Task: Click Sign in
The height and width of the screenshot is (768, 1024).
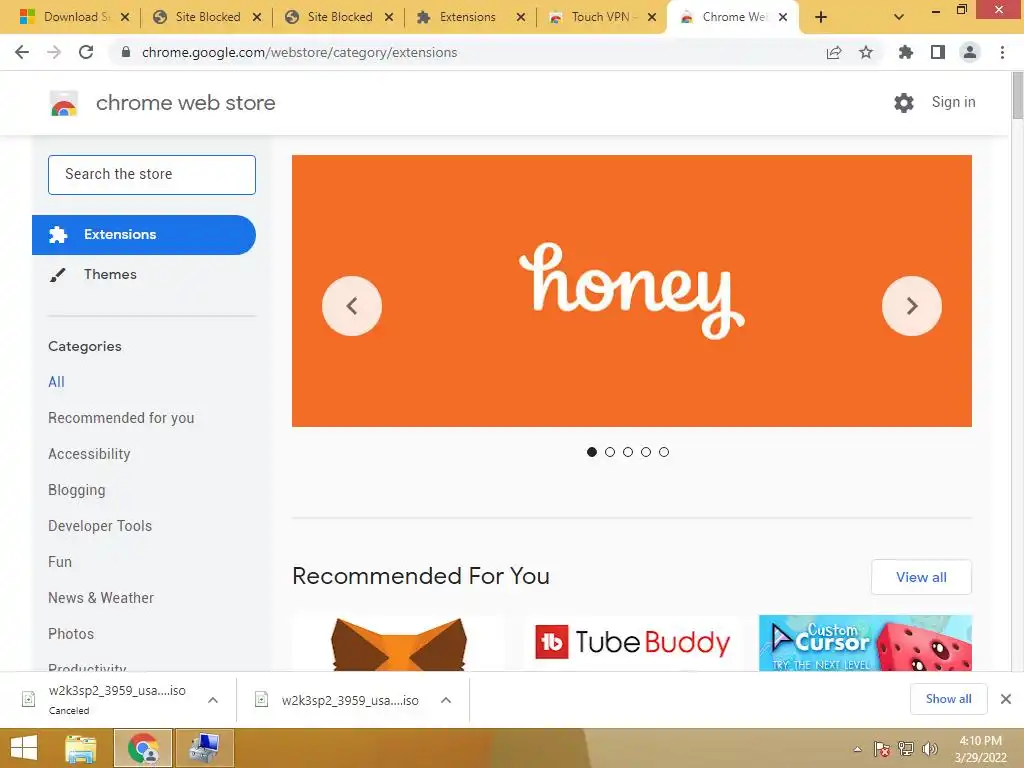Action: [x=953, y=103]
